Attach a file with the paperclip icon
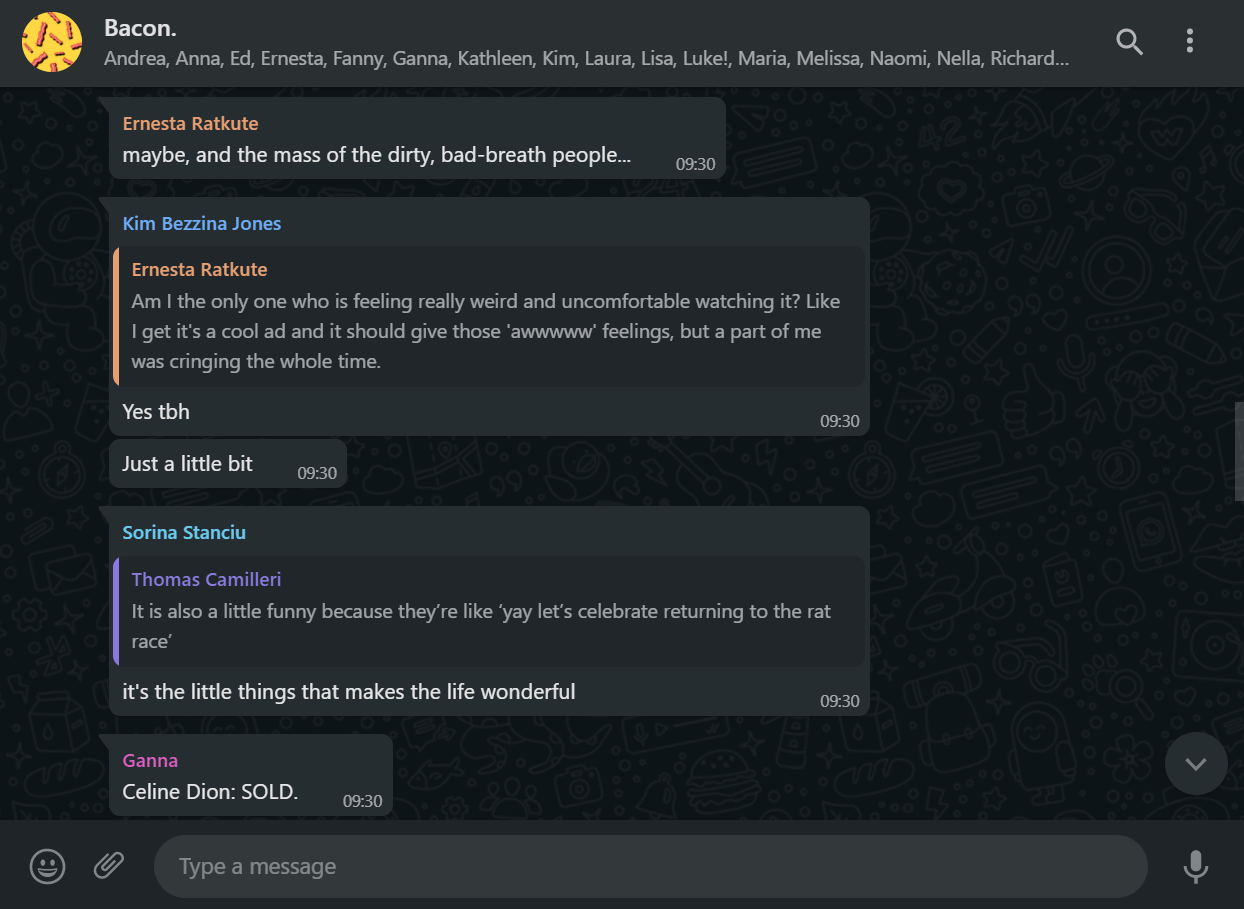 [109, 865]
